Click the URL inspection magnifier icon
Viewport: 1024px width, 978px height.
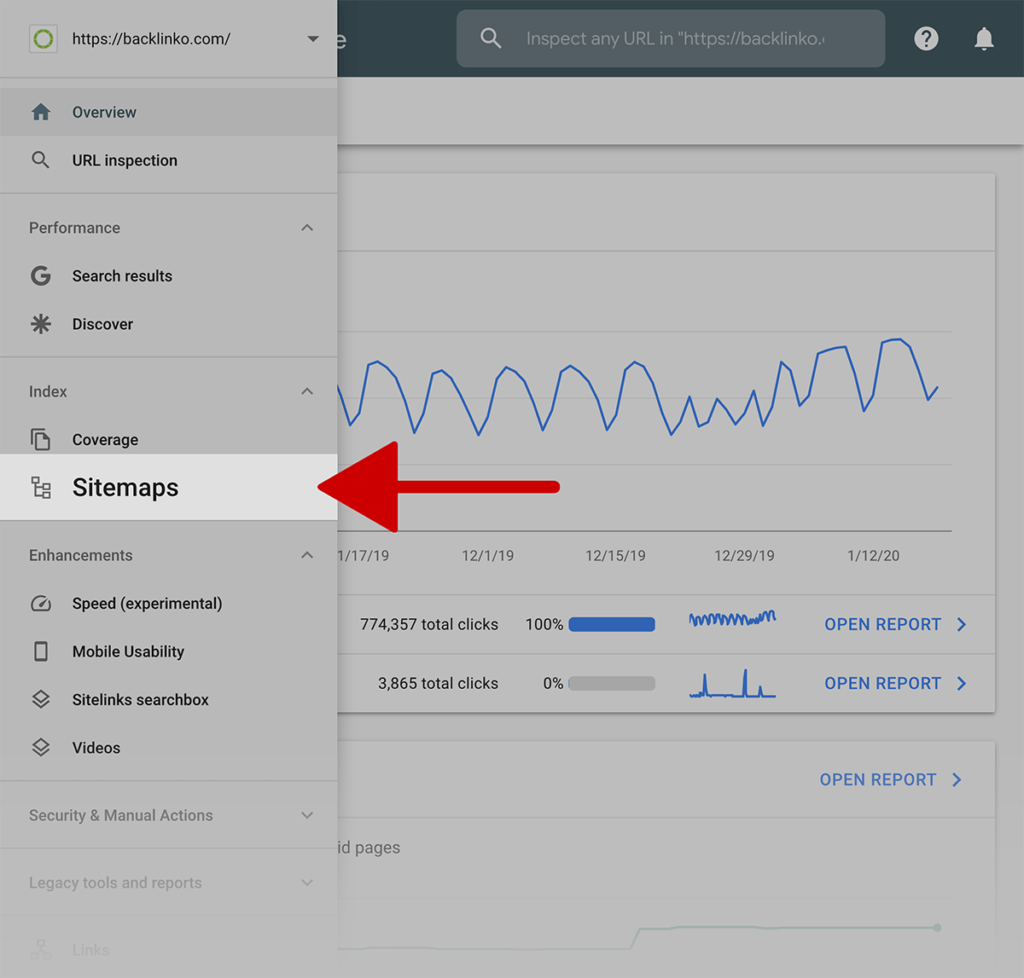point(41,160)
